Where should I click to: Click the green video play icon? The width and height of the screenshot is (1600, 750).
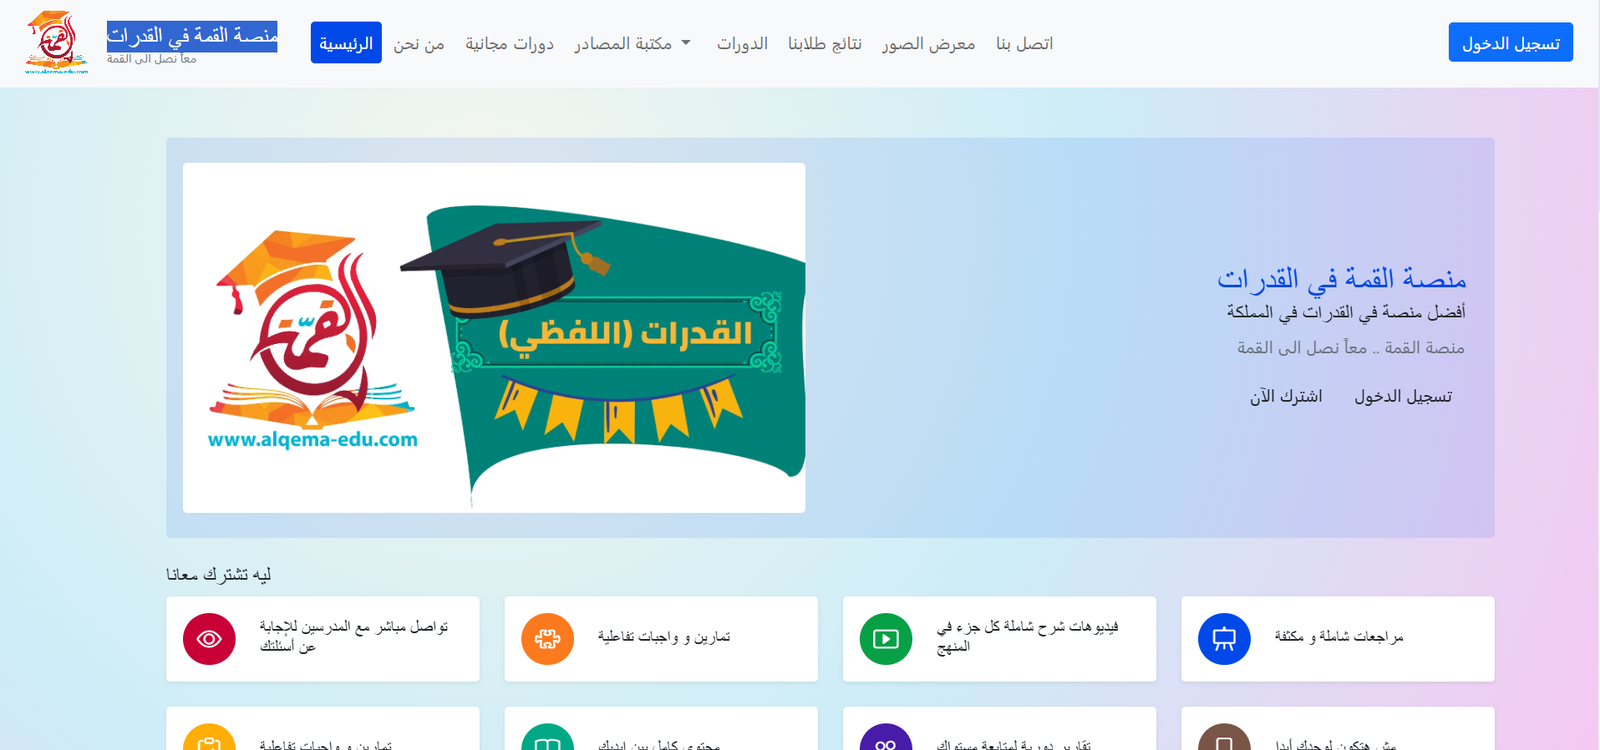(886, 639)
